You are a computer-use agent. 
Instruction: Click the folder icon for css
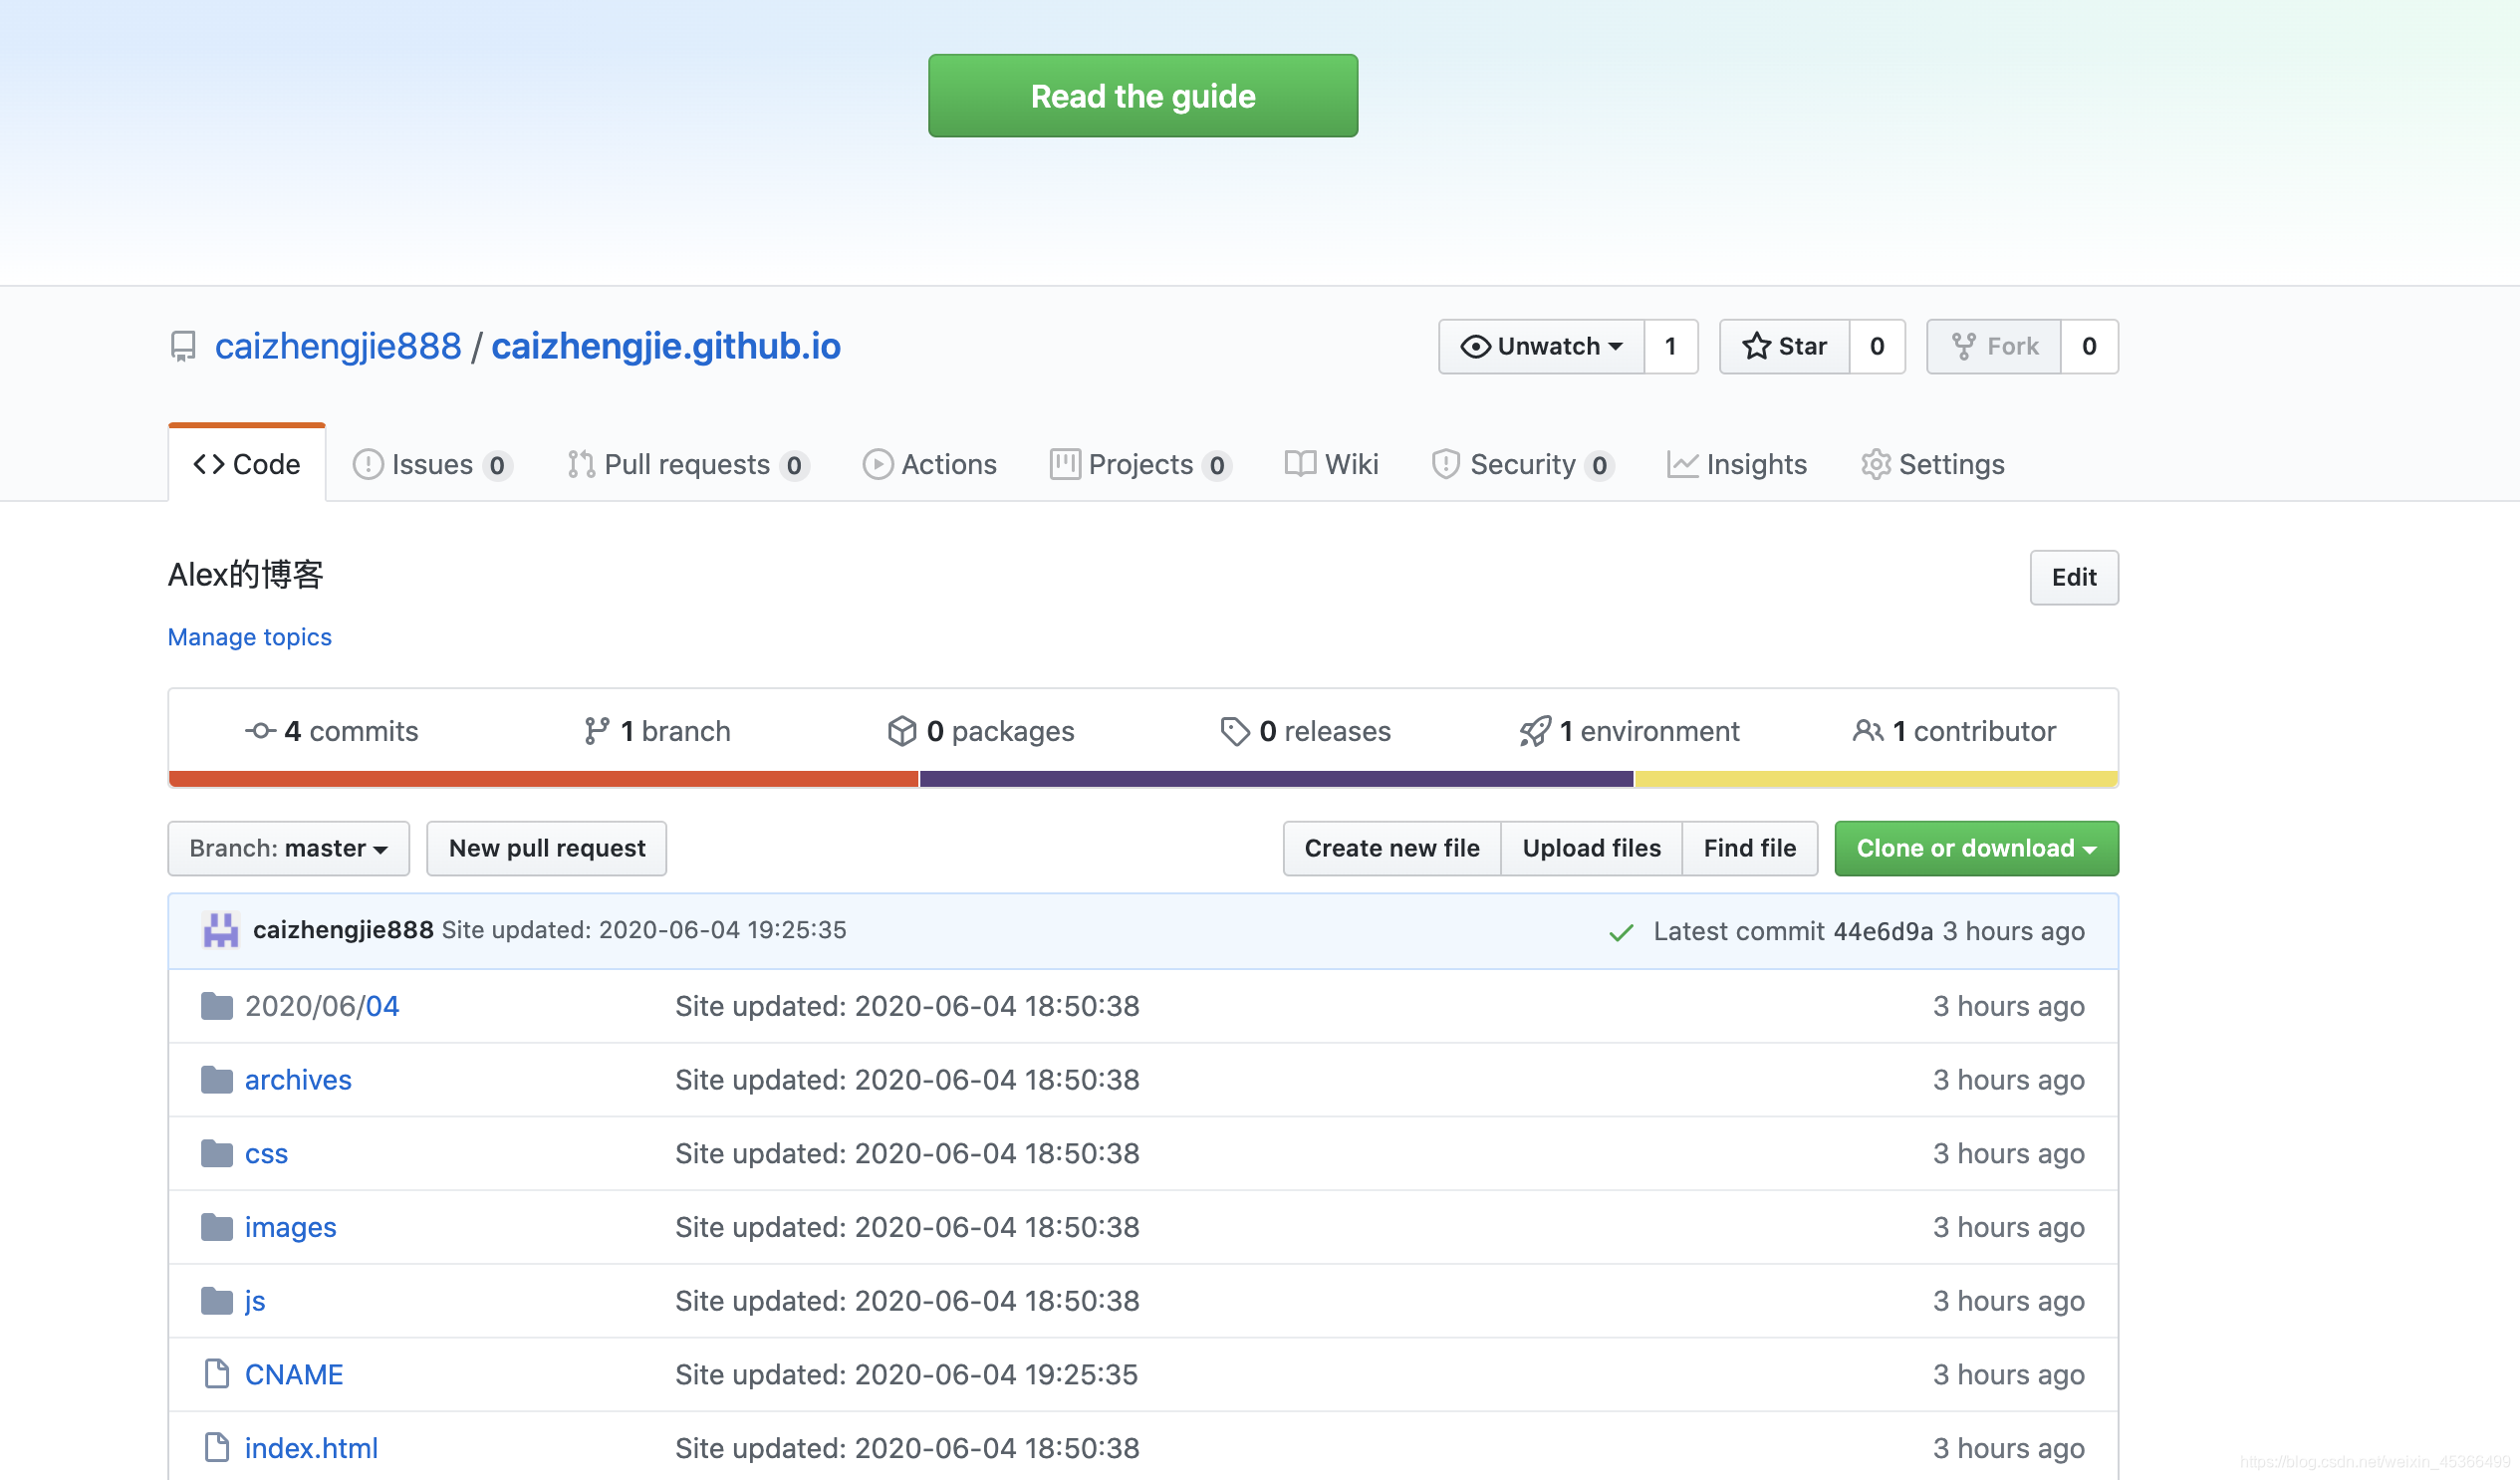coord(217,1154)
